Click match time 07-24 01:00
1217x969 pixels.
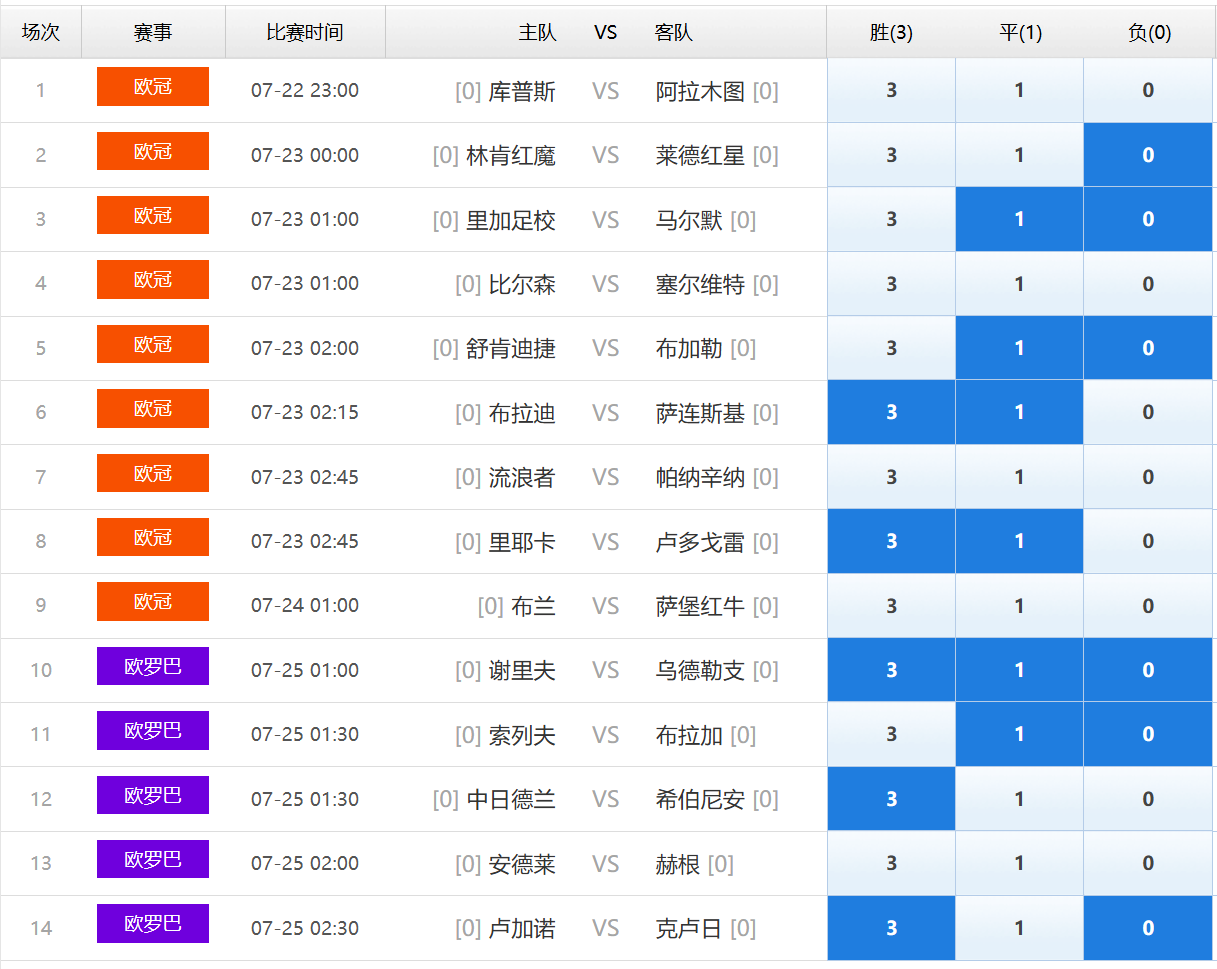coord(305,606)
